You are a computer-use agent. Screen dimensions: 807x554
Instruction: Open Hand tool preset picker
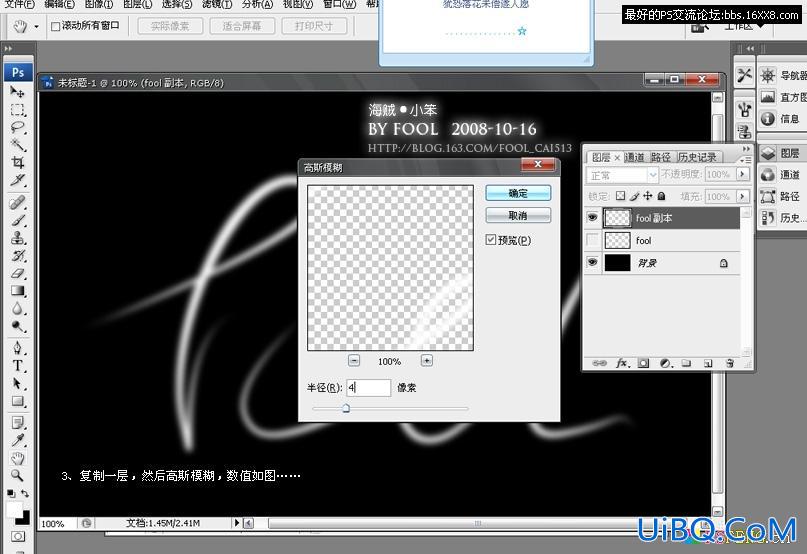click(x=36, y=26)
